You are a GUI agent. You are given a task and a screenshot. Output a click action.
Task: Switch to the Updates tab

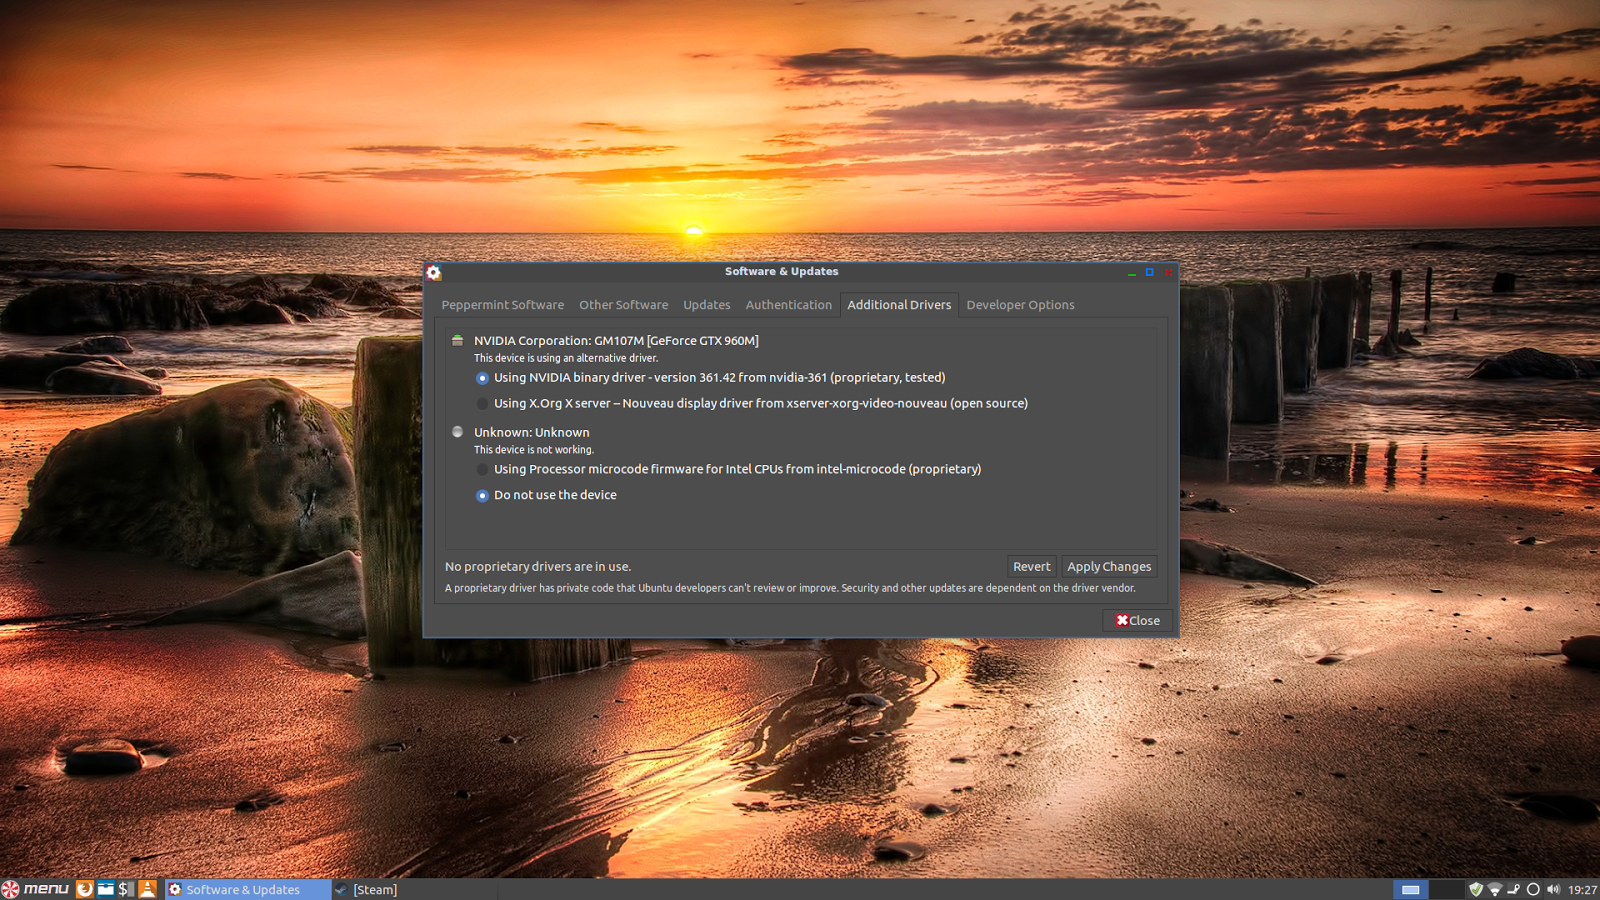pyautogui.click(x=706, y=305)
